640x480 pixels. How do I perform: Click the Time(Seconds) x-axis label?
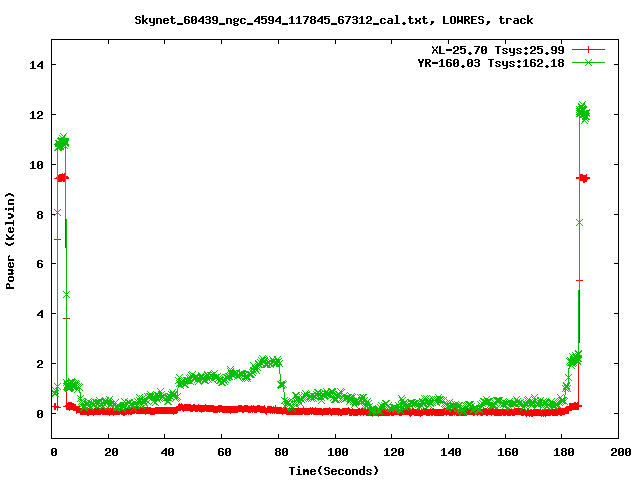click(333, 471)
